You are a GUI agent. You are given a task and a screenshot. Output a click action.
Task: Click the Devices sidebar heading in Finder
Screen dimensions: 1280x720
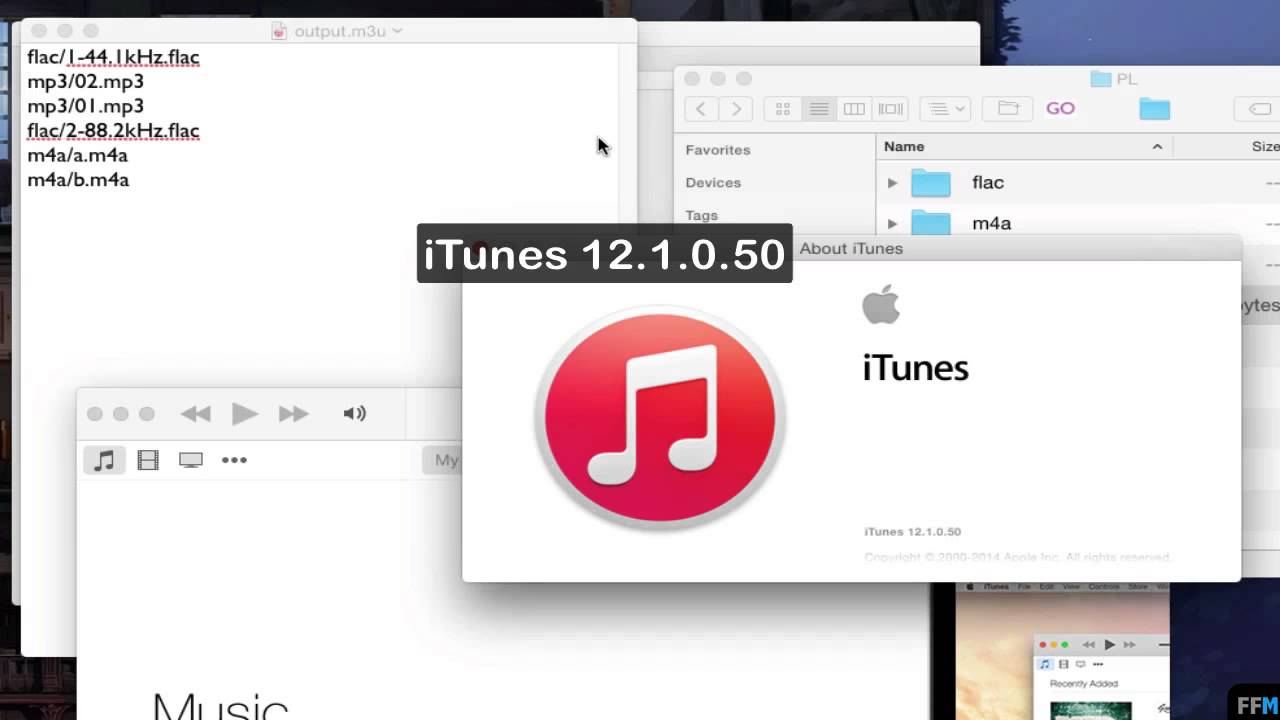(713, 183)
